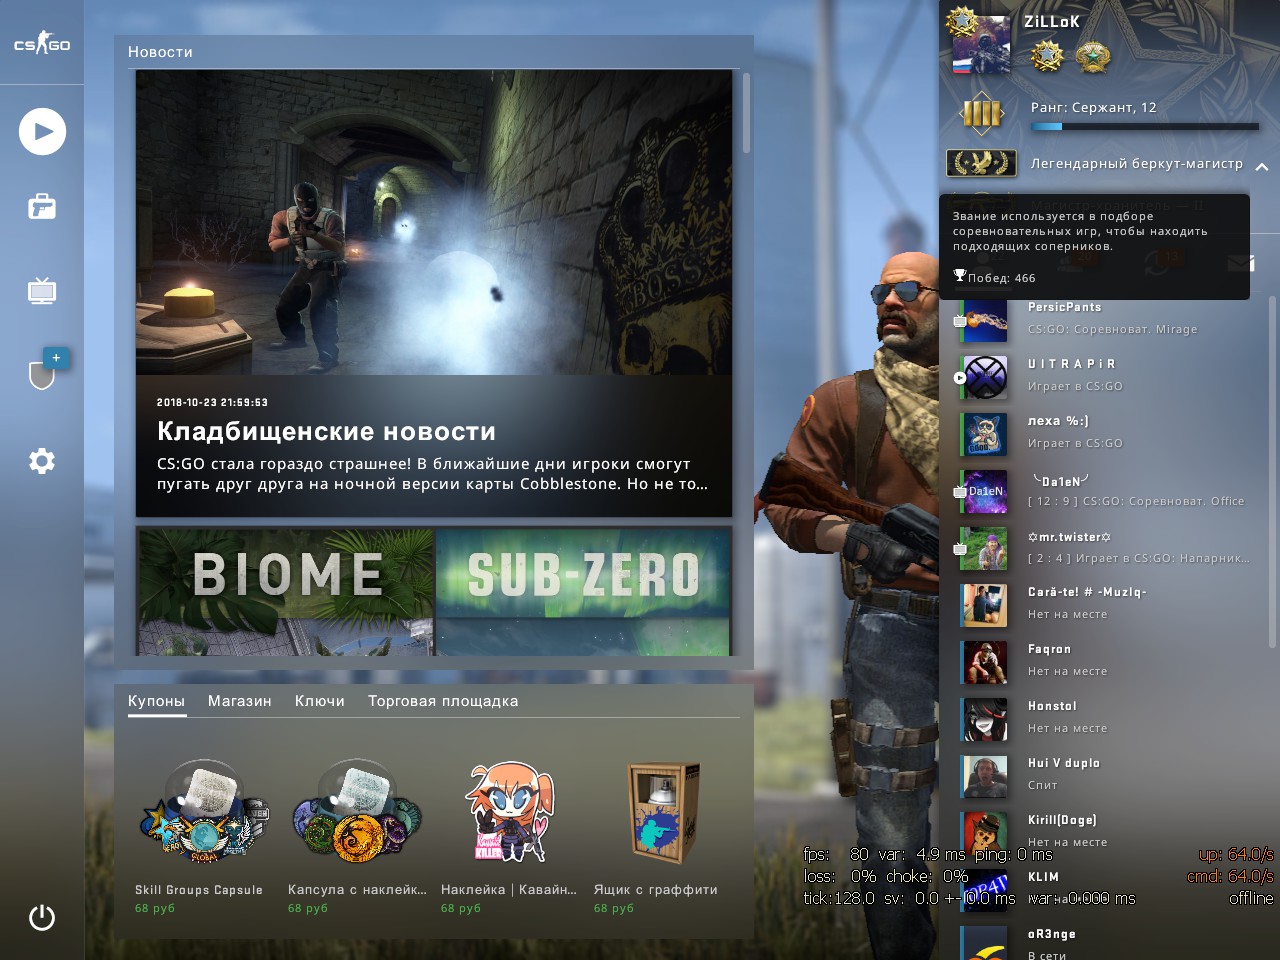The height and width of the screenshot is (960, 1280).
Task: Open the Watch TV icon in sidebar
Action: tap(42, 291)
